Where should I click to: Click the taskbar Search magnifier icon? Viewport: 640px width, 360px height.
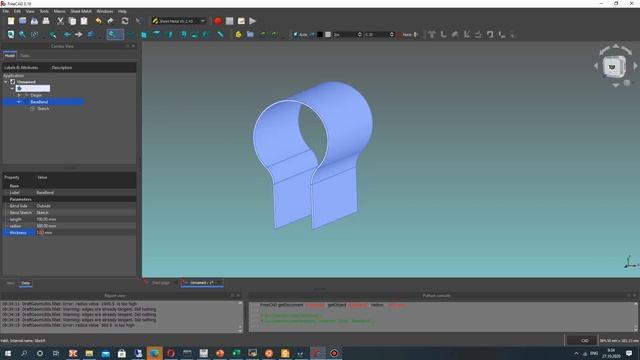pyautogui.click(x=24, y=353)
